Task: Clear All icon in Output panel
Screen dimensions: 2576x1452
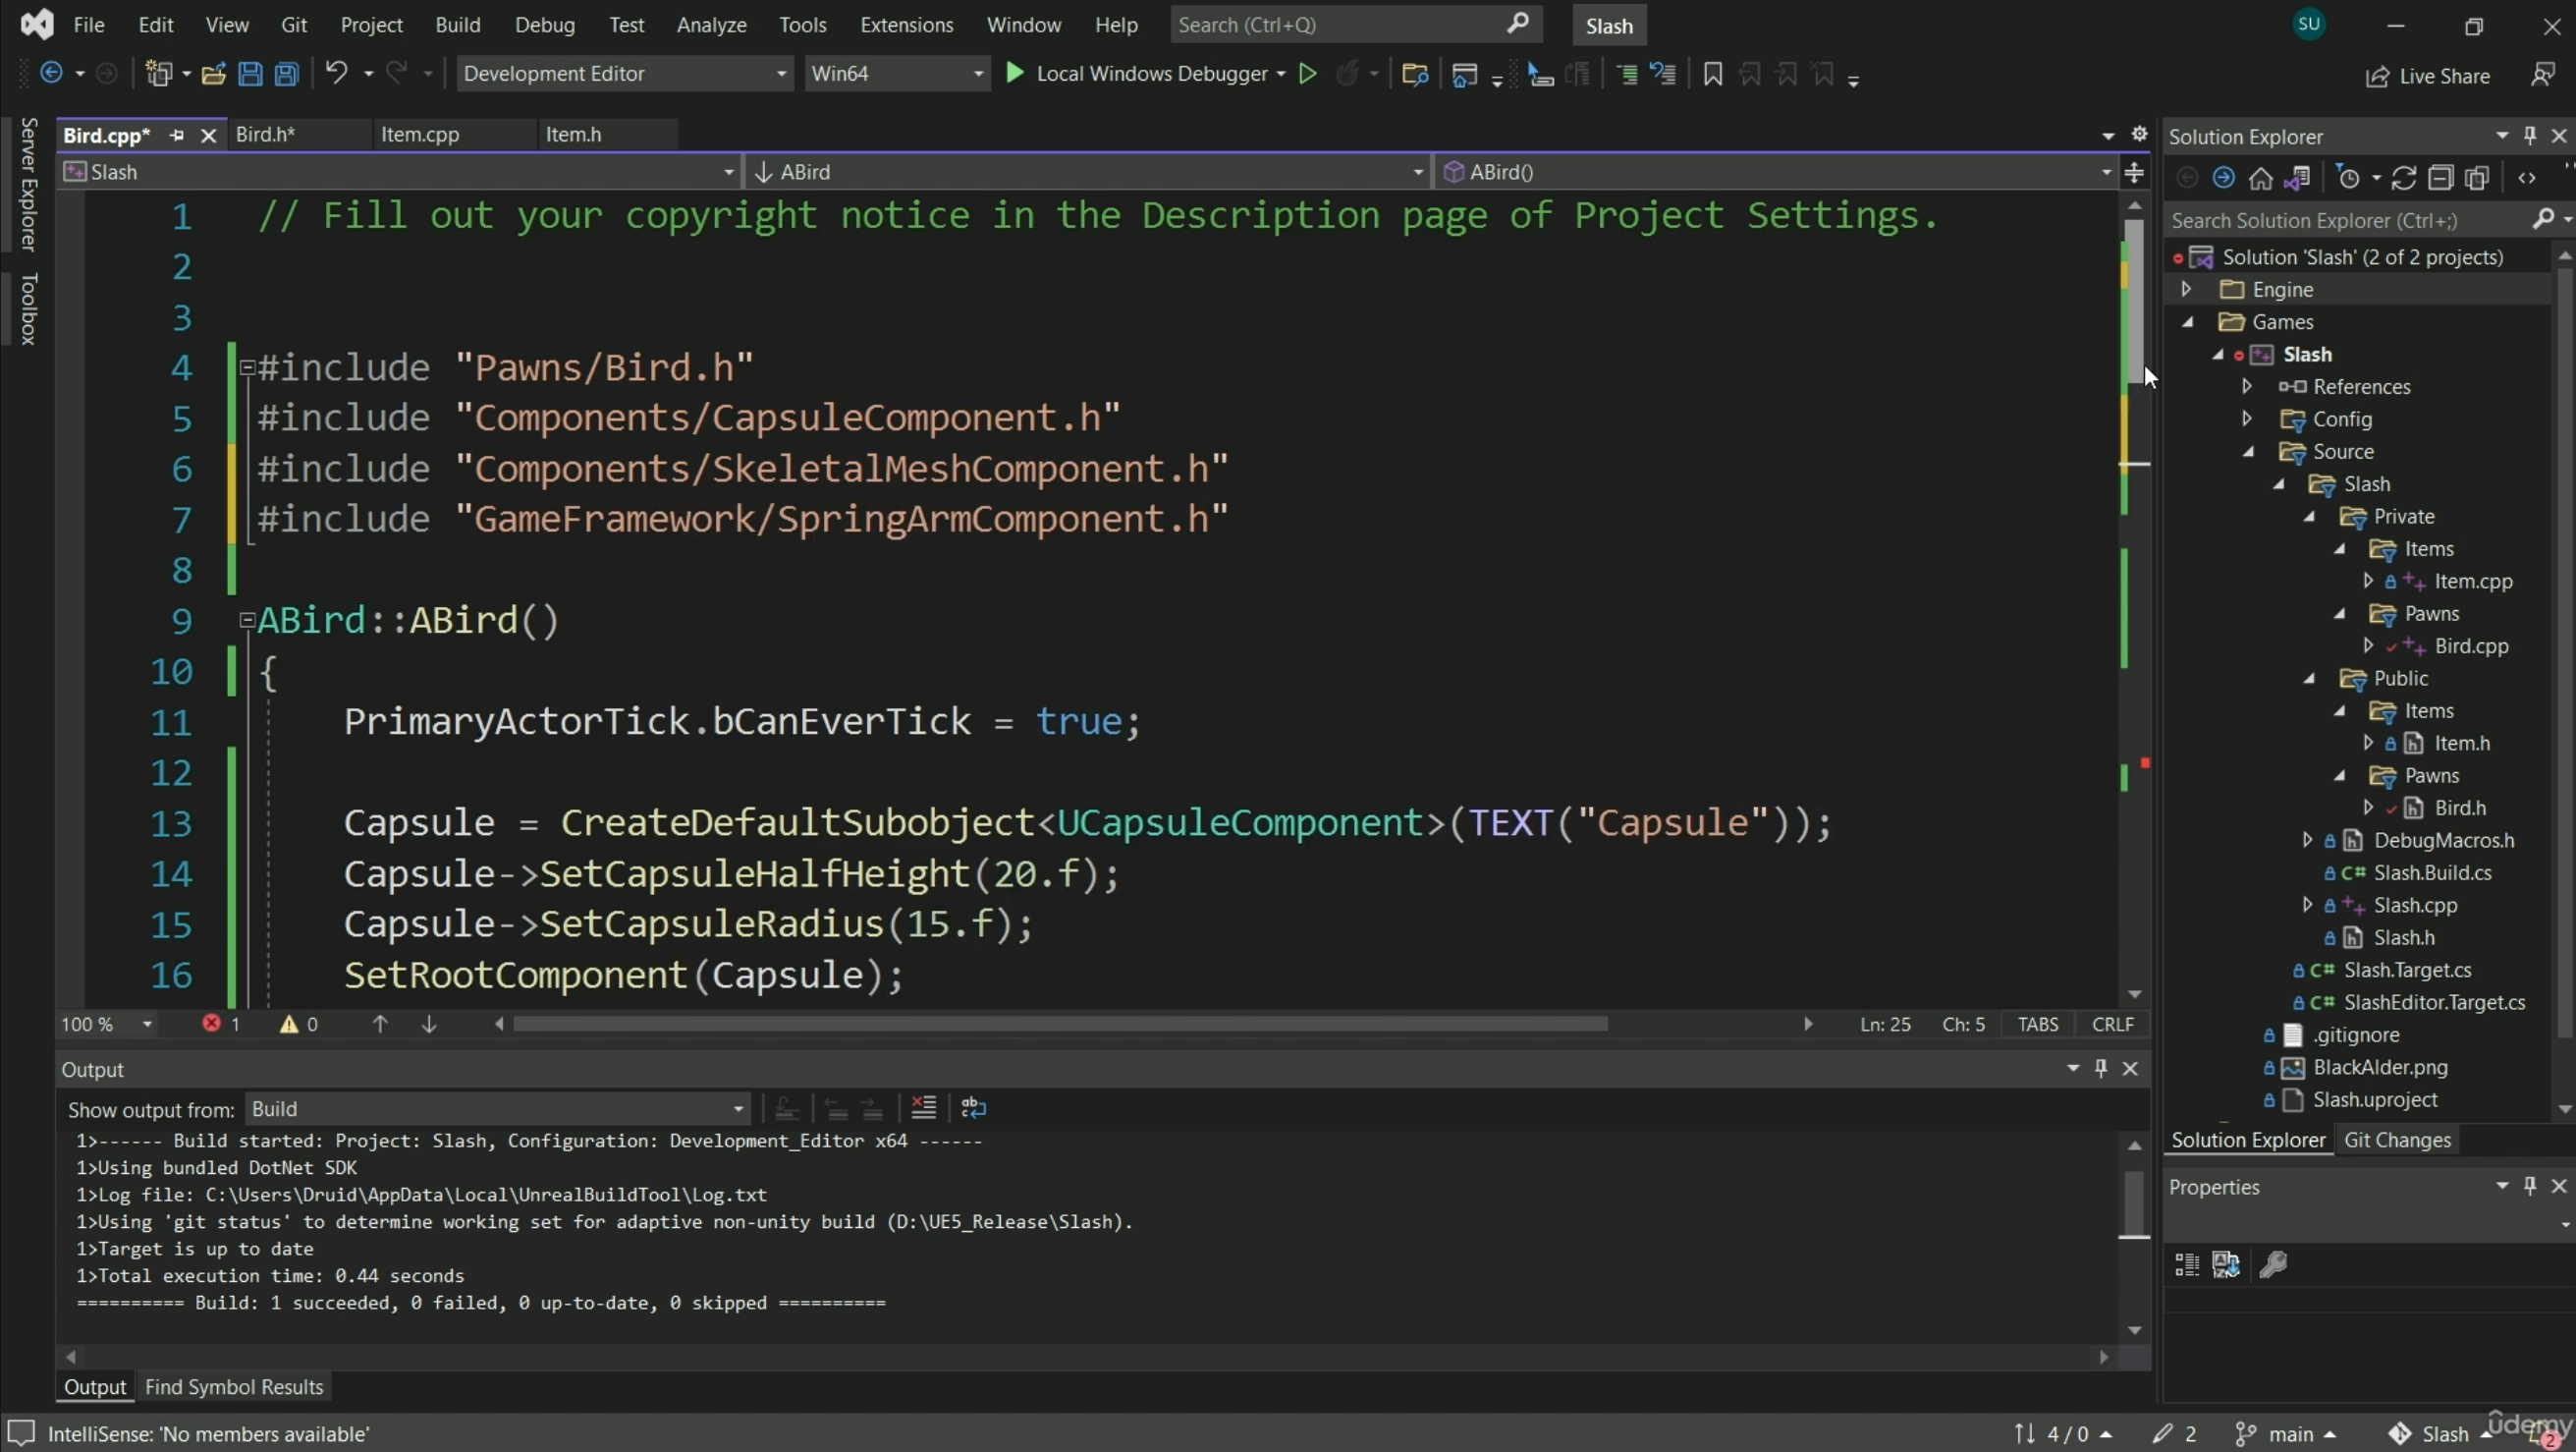Action: coord(923,1108)
